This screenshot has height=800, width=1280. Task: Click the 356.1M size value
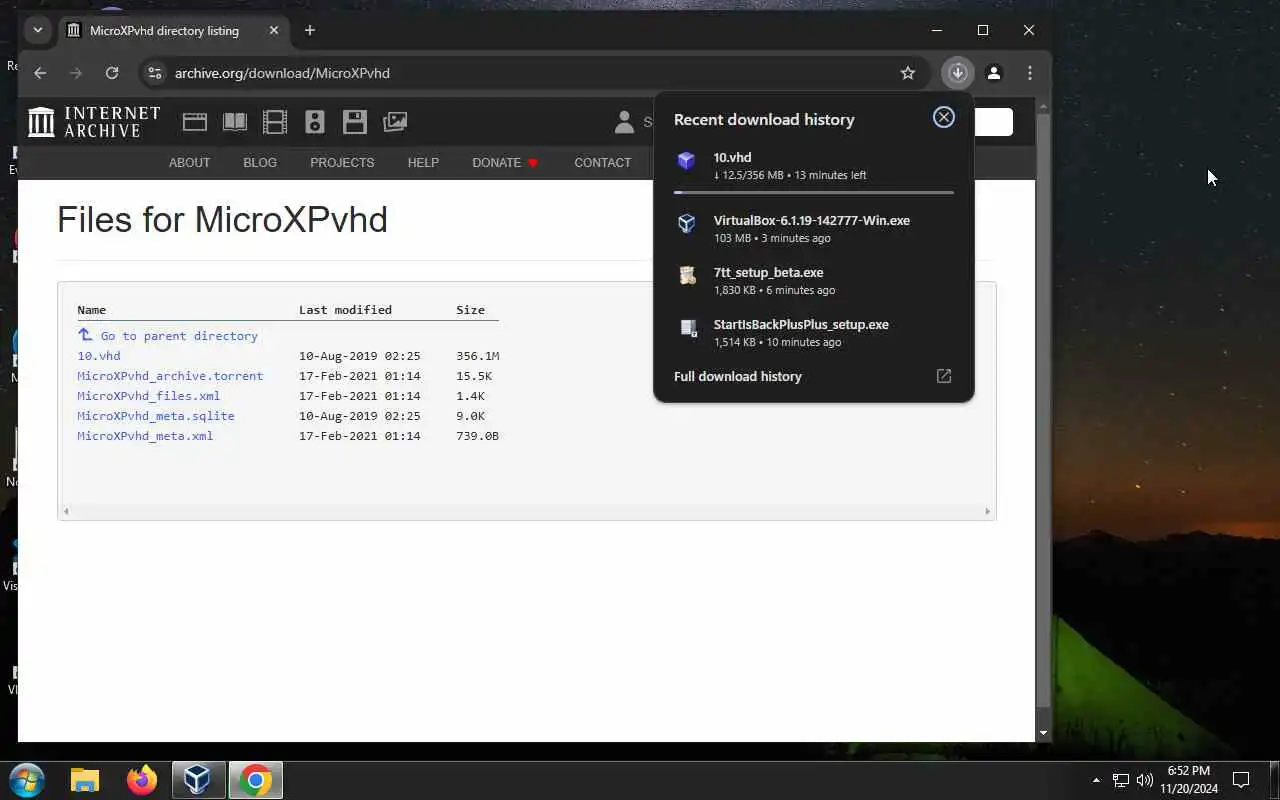click(x=478, y=356)
